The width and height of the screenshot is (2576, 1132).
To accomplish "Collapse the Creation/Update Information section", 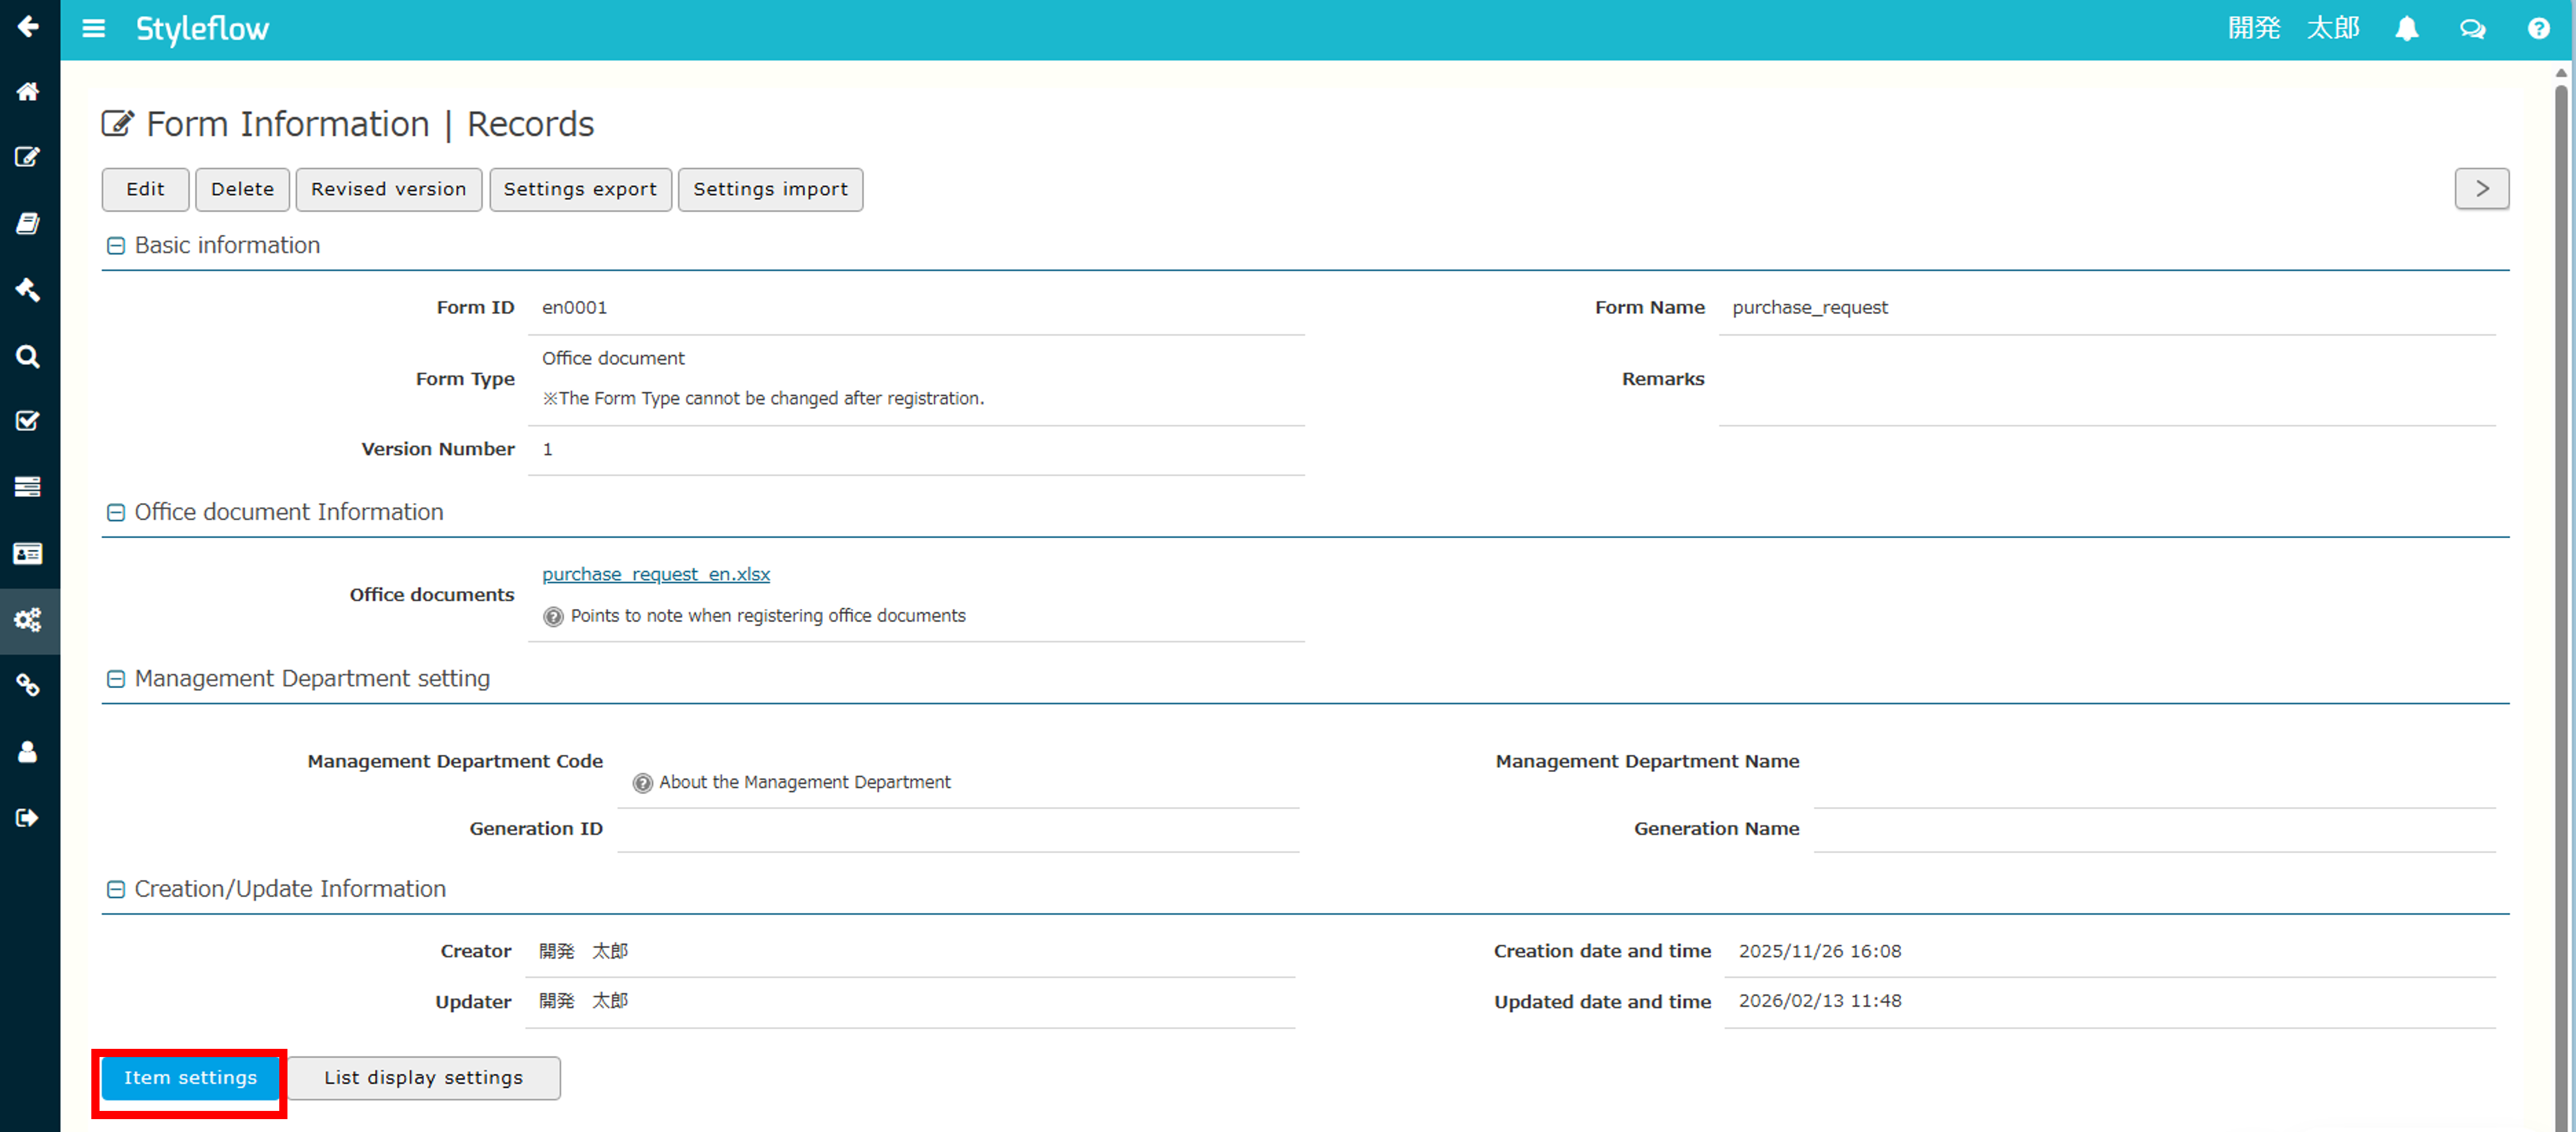I will pyautogui.click(x=116, y=890).
